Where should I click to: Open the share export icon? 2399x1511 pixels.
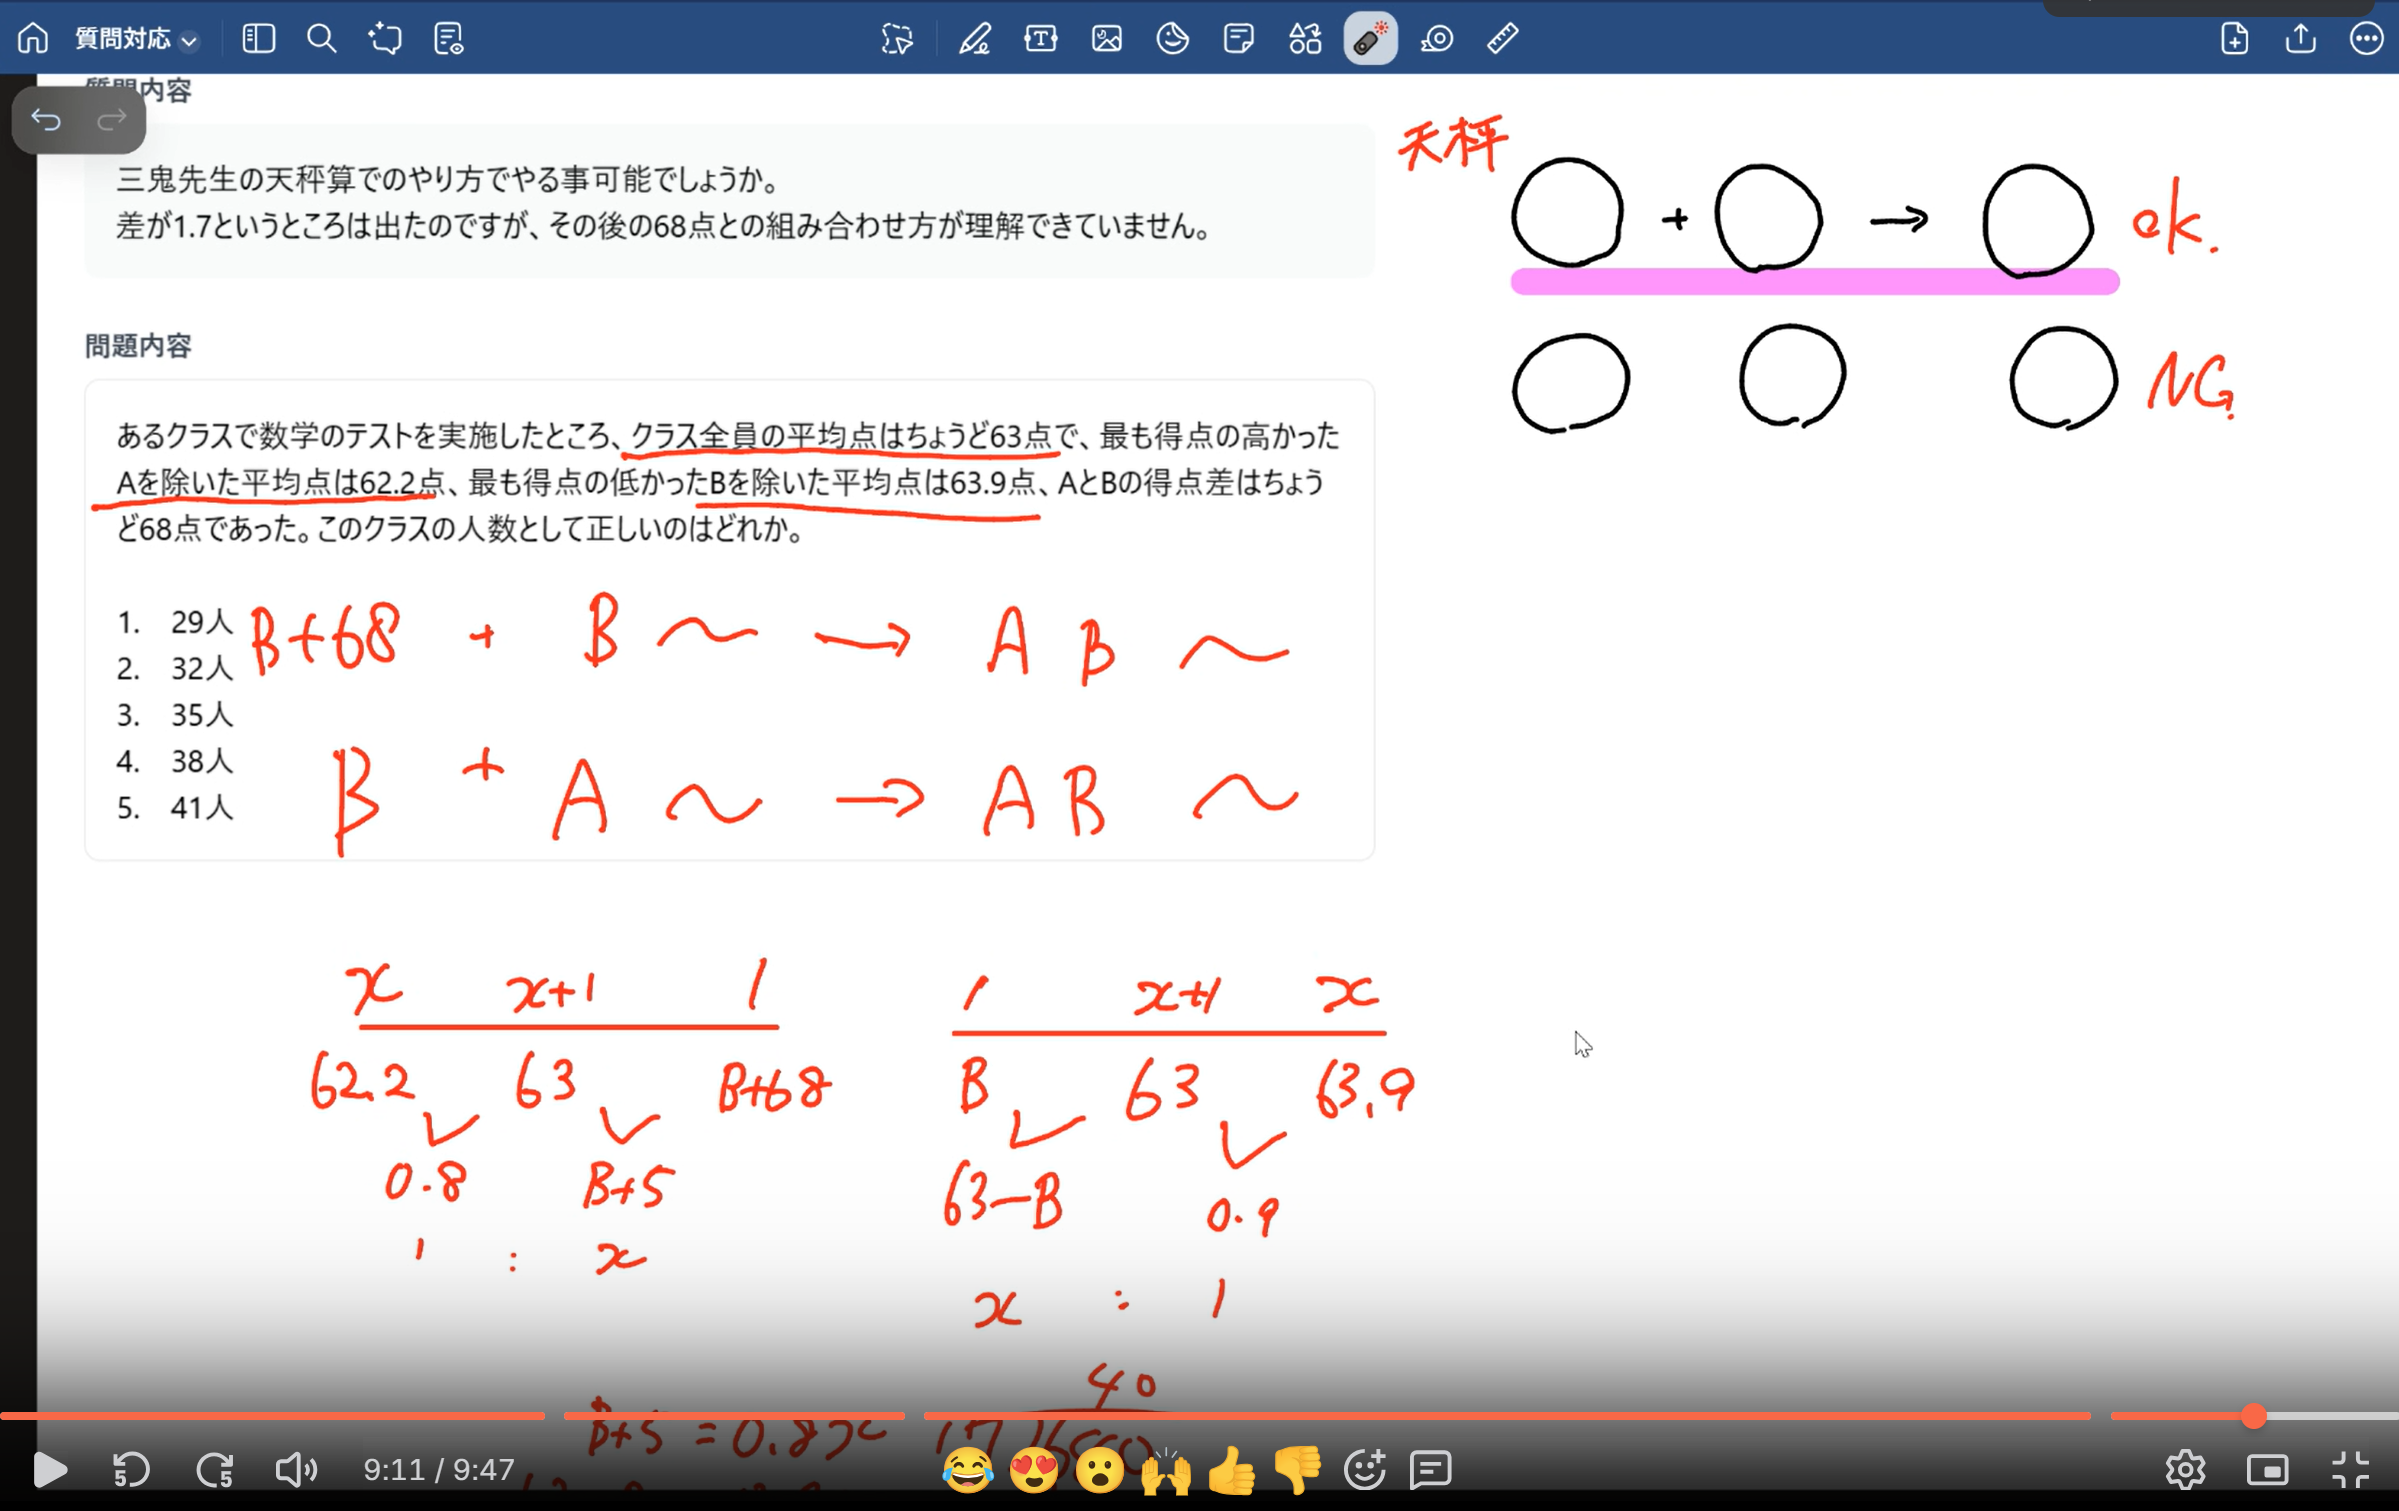coord(2300,39)
